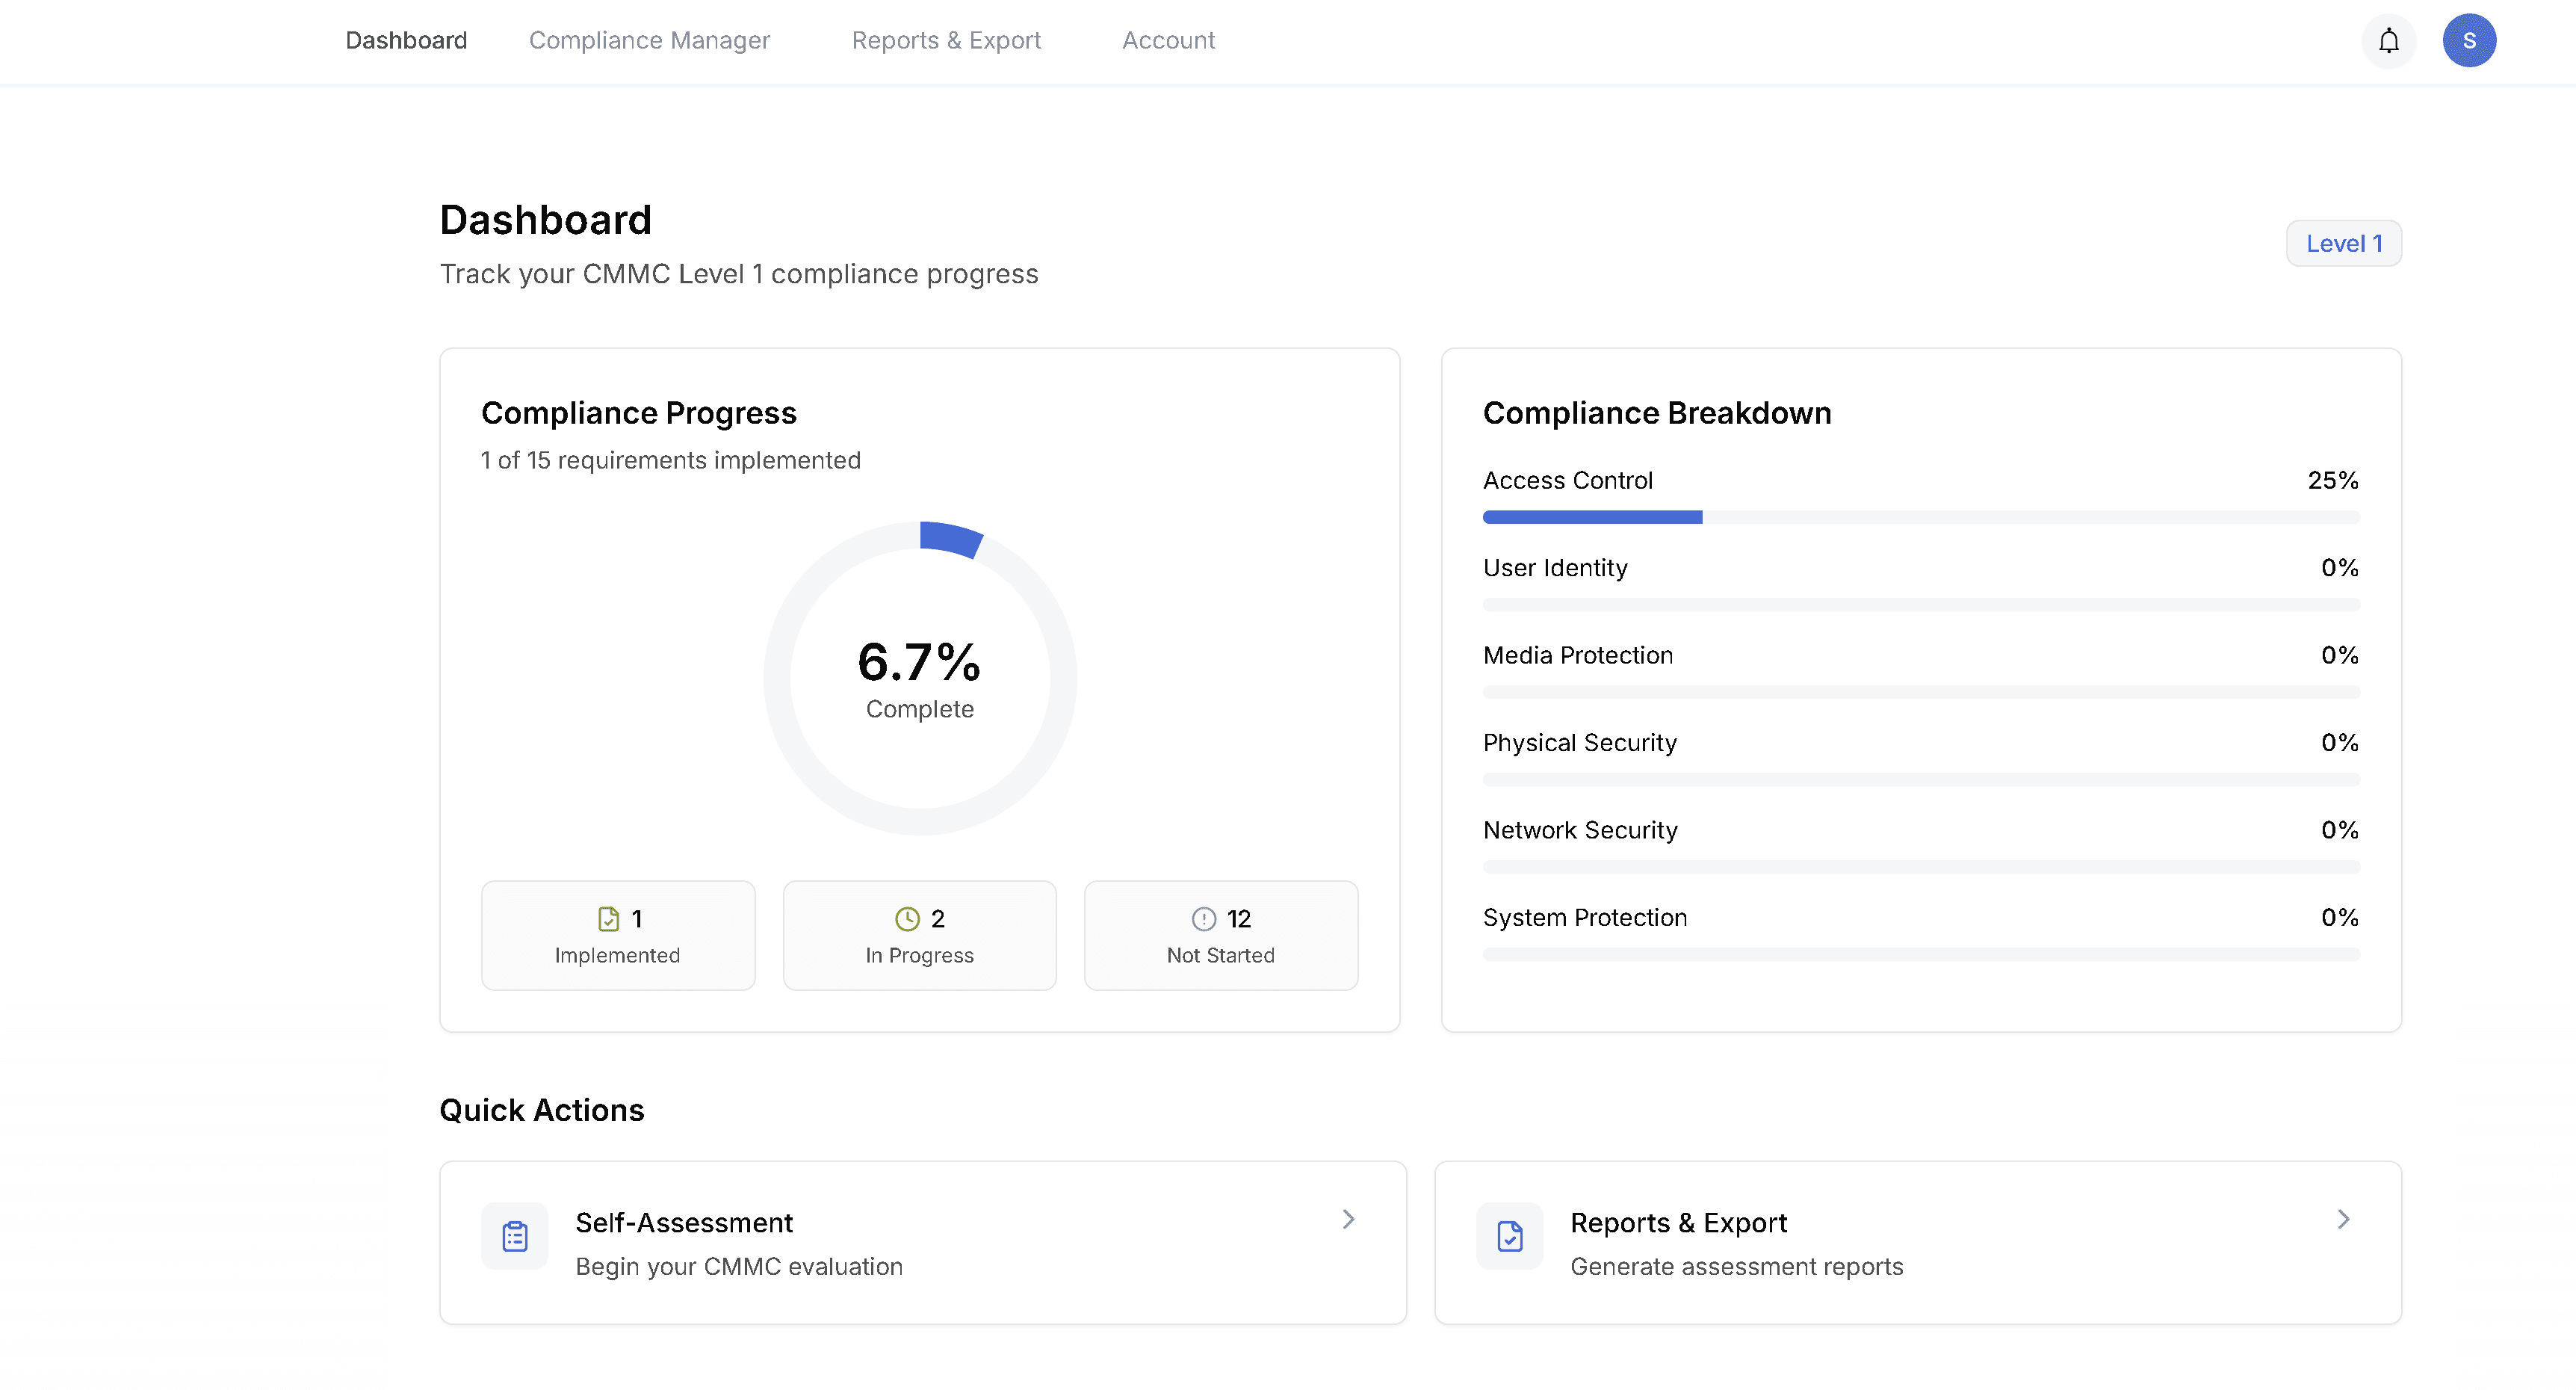Open Reports & Export quick action title
Viewport: 2576px width, 1390px height.
click(1678, 1223)
